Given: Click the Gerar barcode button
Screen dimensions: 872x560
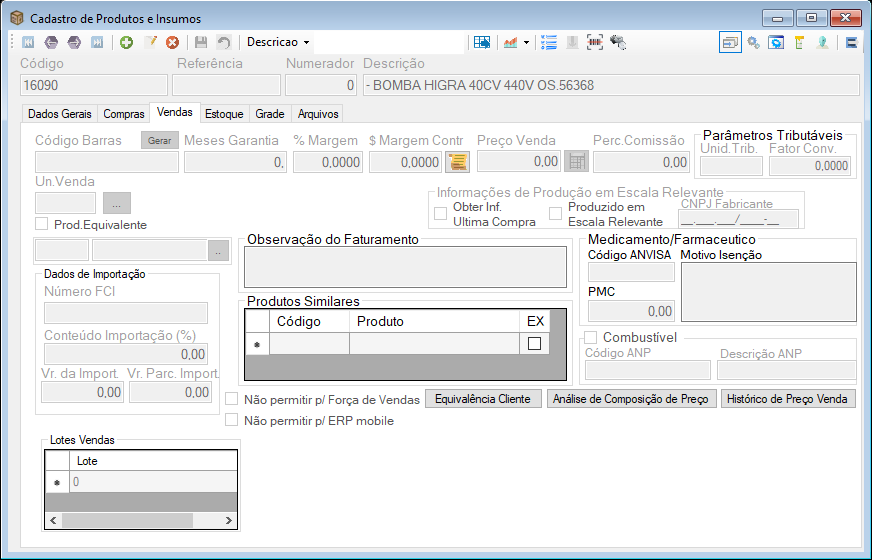Looking at the screenshot, I should (160, 141).
